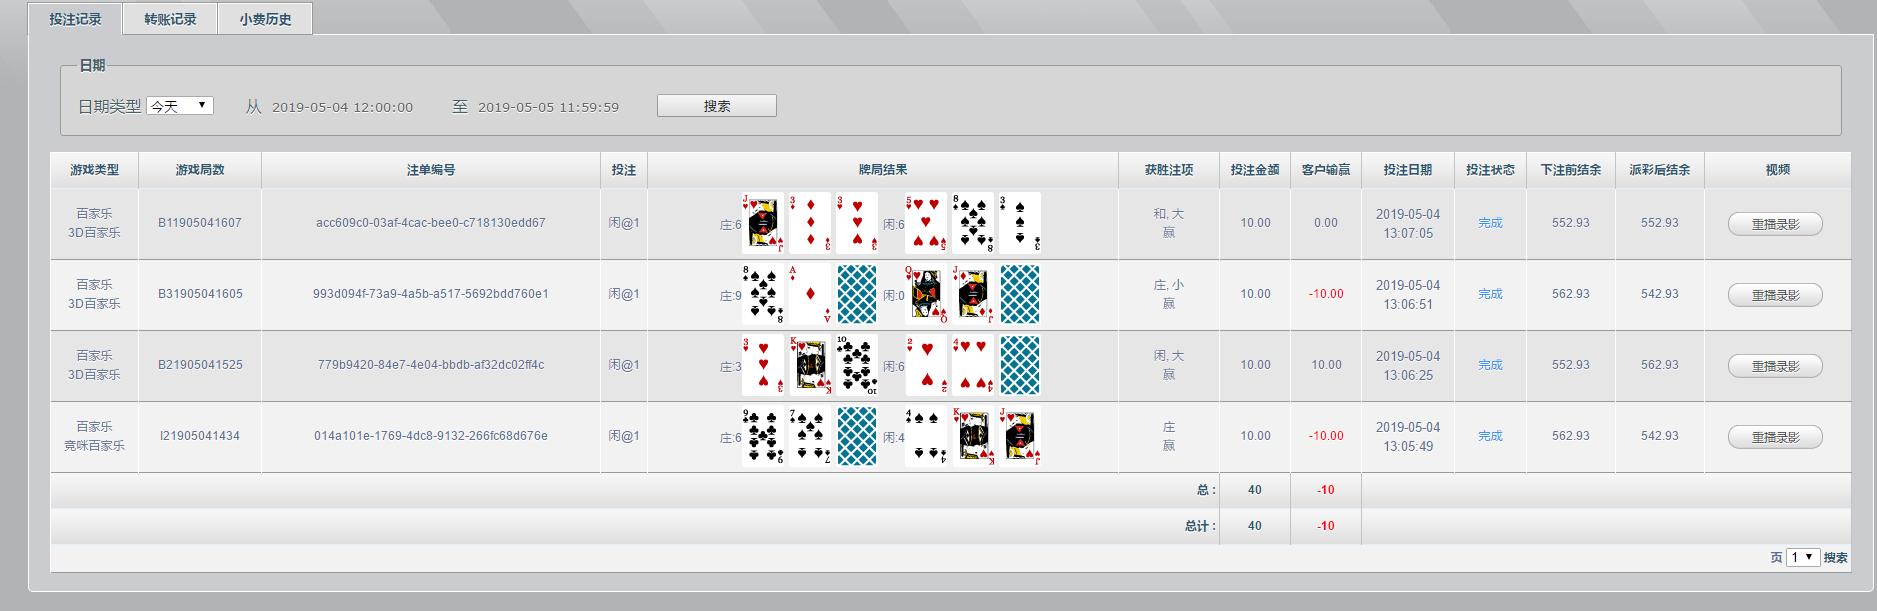Click the 搜索 button in the date filter

coord(716,106)
